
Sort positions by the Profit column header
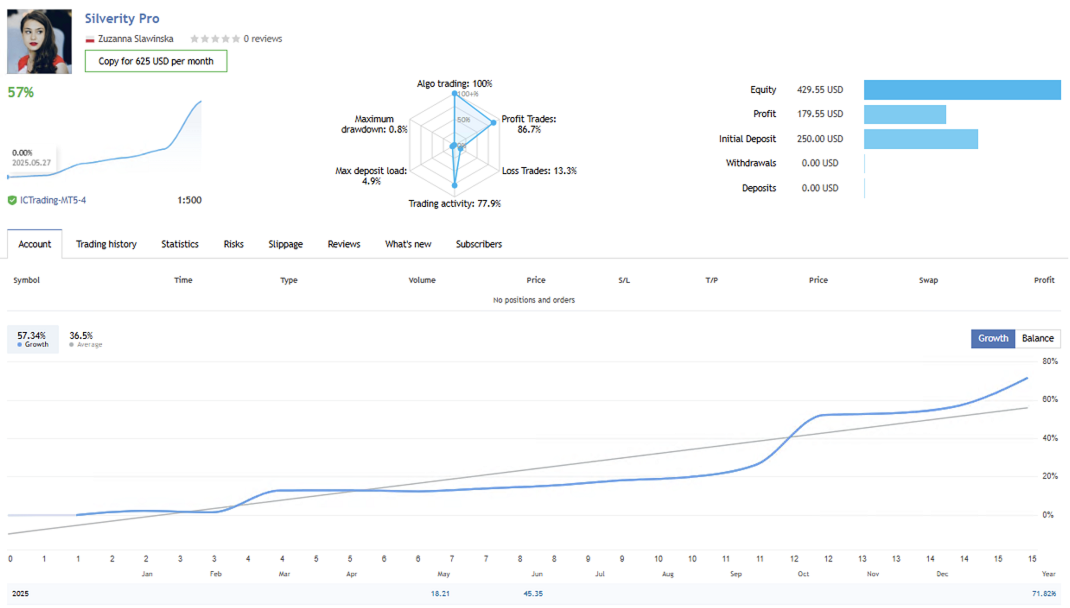(1044, 280)
